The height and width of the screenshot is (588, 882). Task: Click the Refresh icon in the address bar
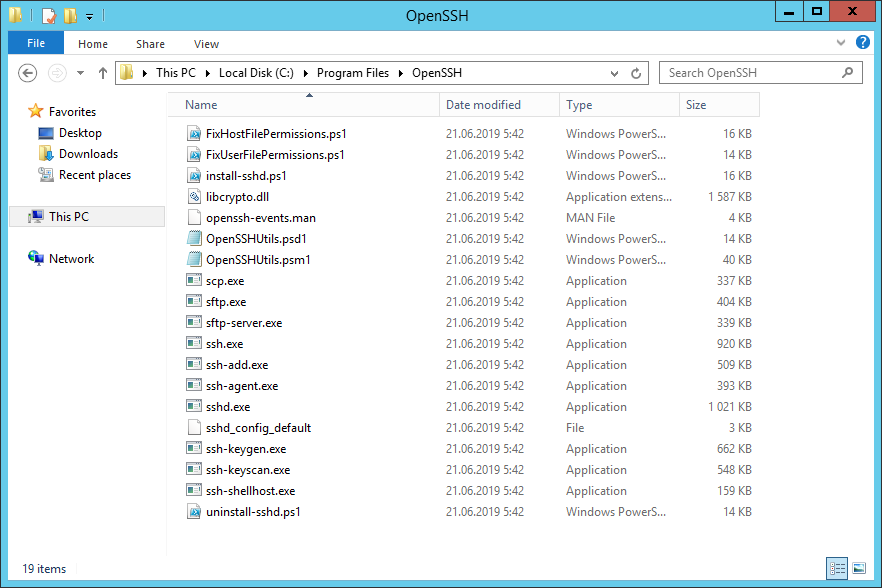pyautogui.click(x=638, y=72)
